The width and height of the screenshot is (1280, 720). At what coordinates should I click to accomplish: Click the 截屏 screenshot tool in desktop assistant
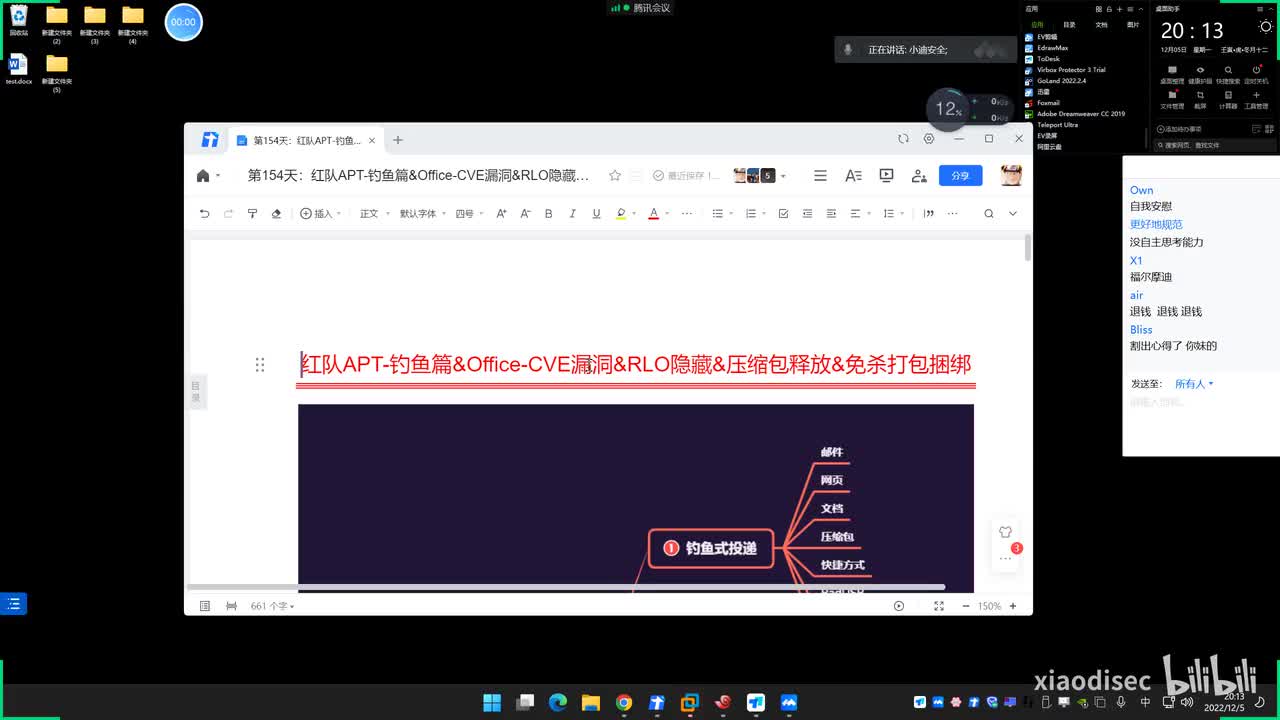(x=1200, y=100)
